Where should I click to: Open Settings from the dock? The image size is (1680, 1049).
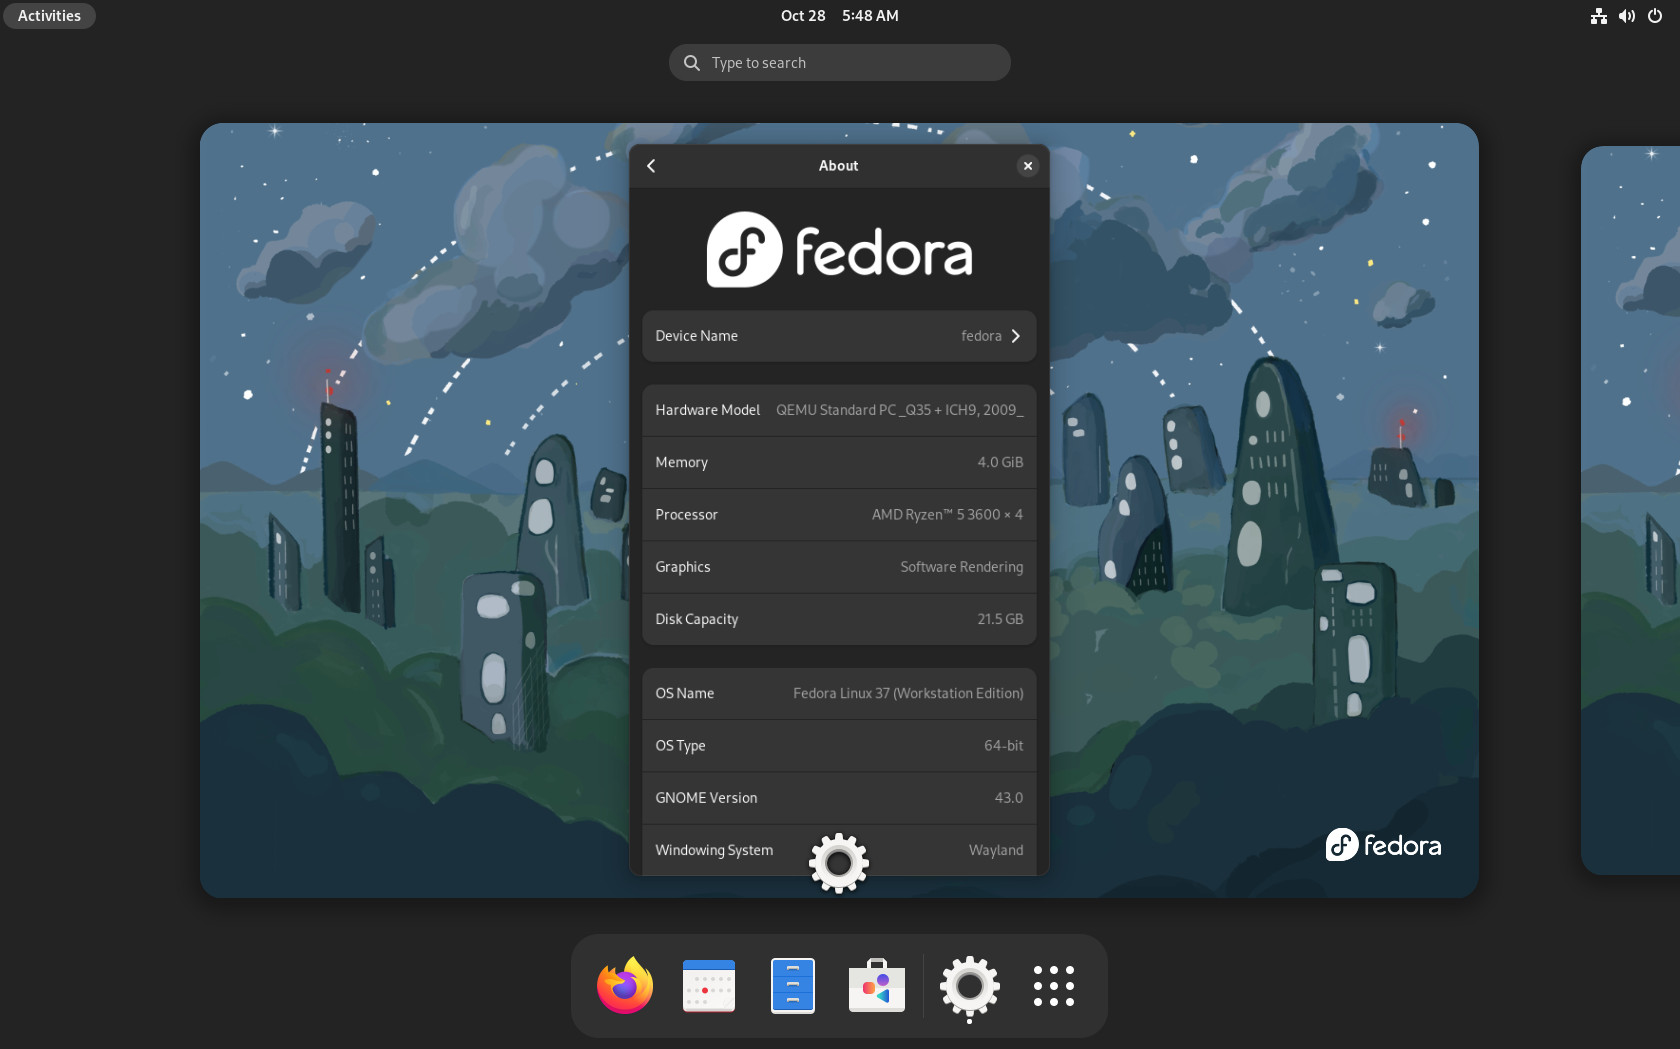click(x=970, y=986)
